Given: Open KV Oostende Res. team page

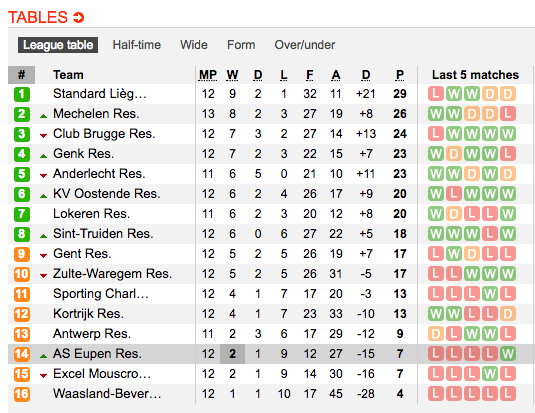Looking at the screenshot, I should [106, 194].
